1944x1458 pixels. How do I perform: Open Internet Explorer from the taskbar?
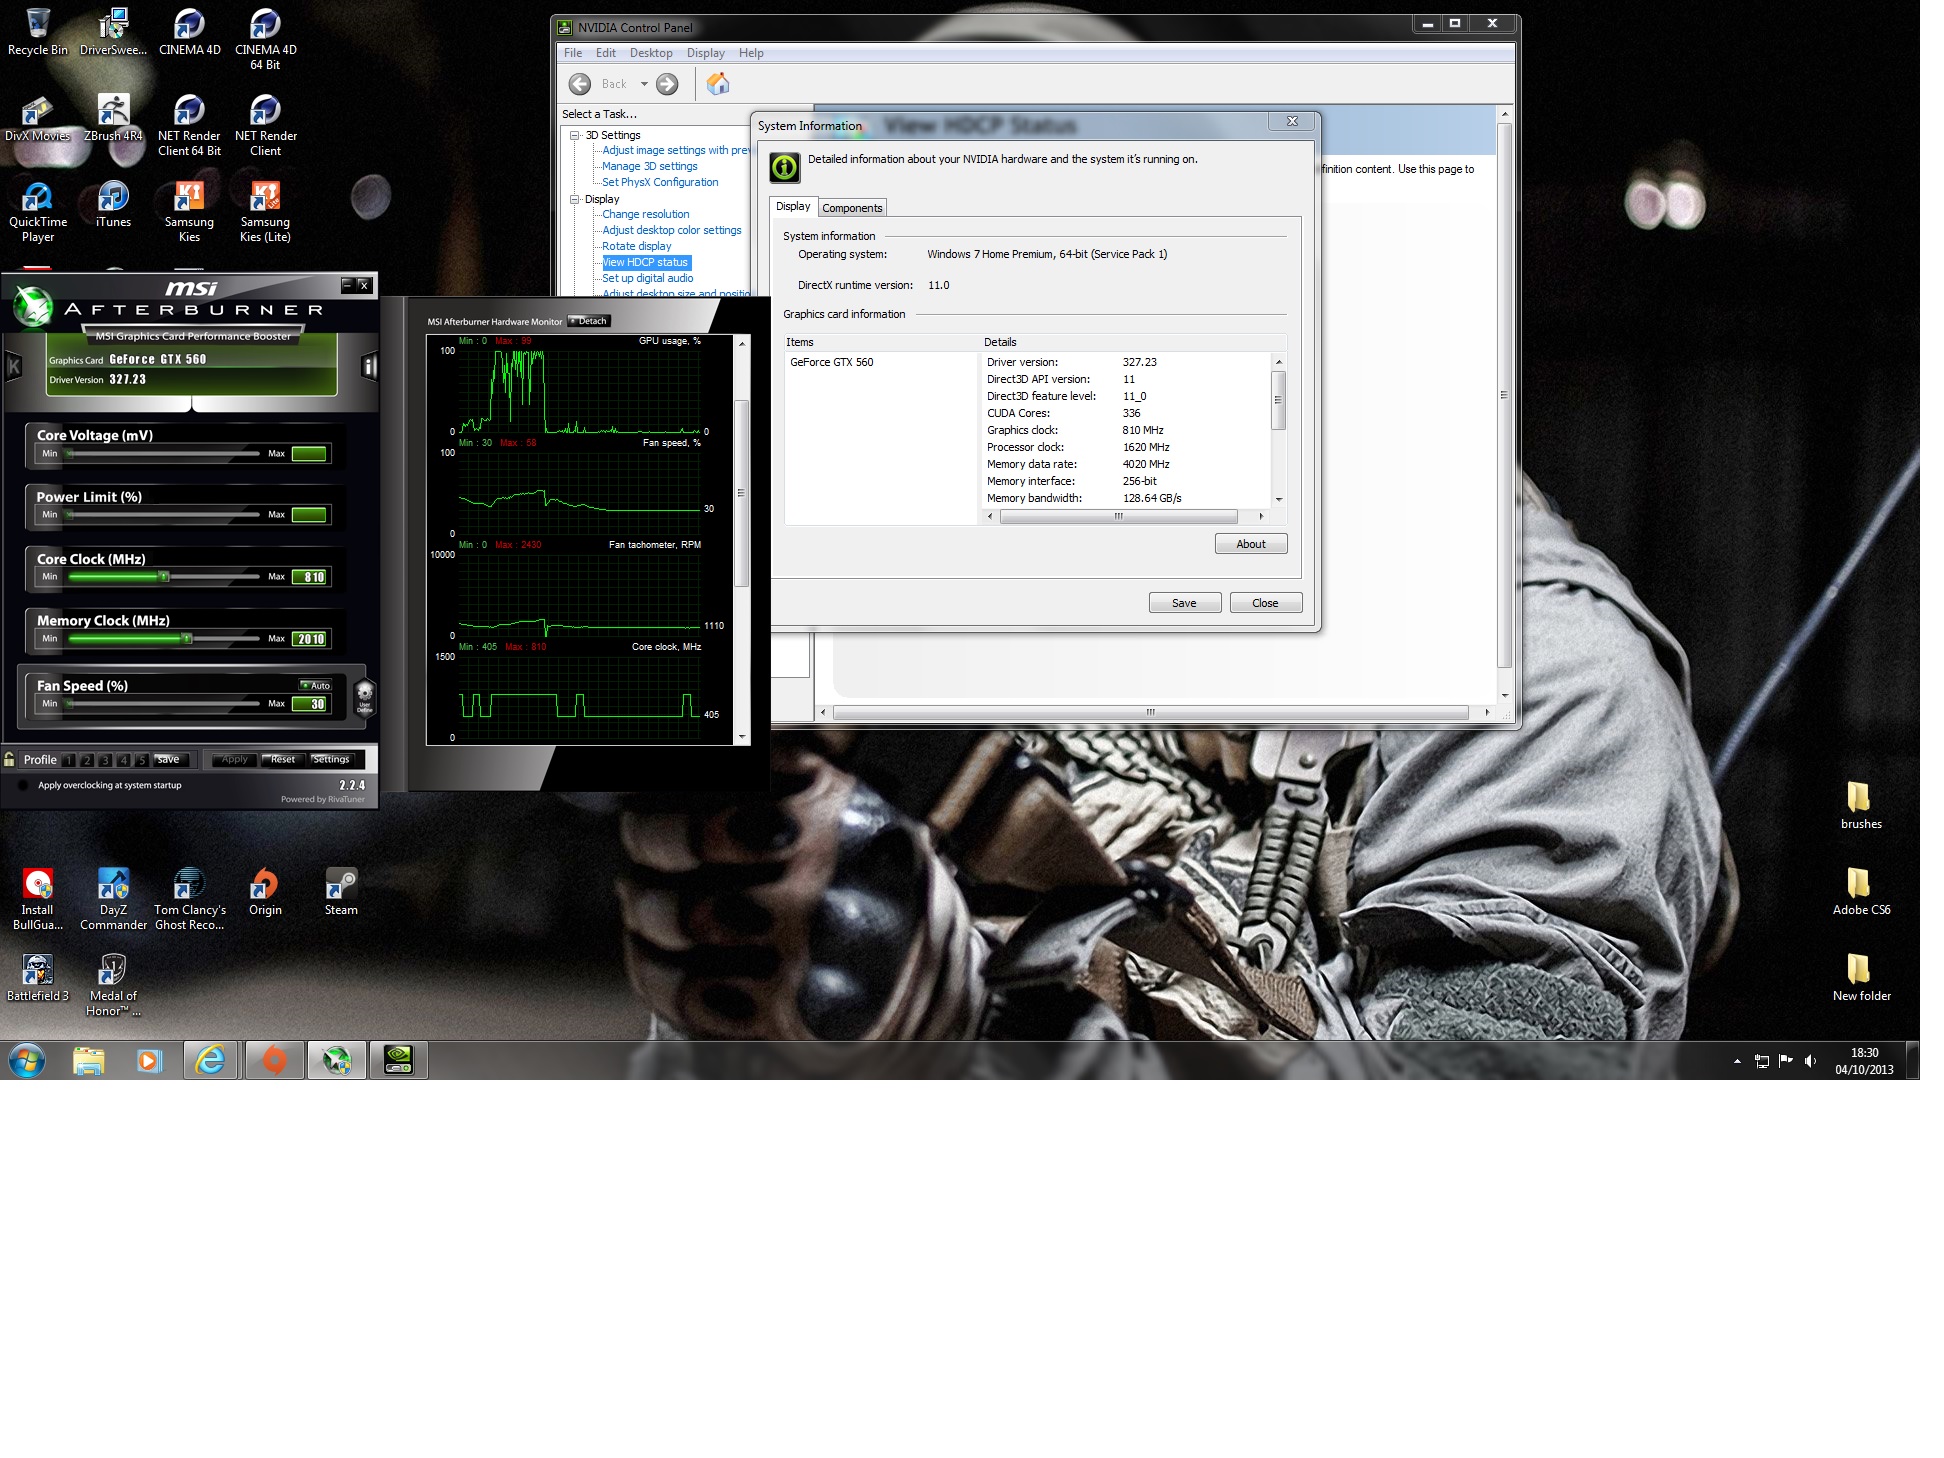tap(210, 1060)
